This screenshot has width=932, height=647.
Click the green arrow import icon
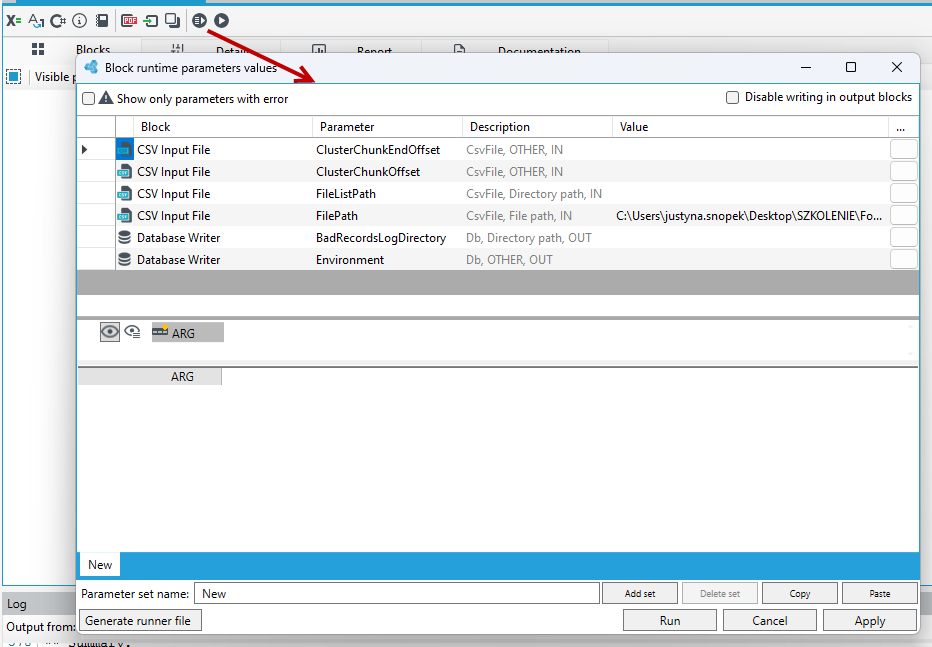pyautogui.click(x=151, y=21)
